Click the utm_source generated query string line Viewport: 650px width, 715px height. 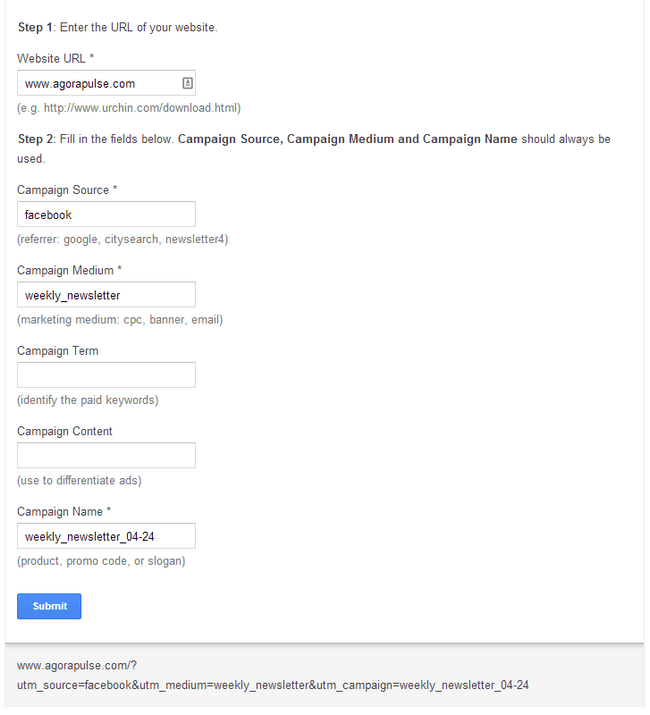pyautogui.click(x=273, y=685)
